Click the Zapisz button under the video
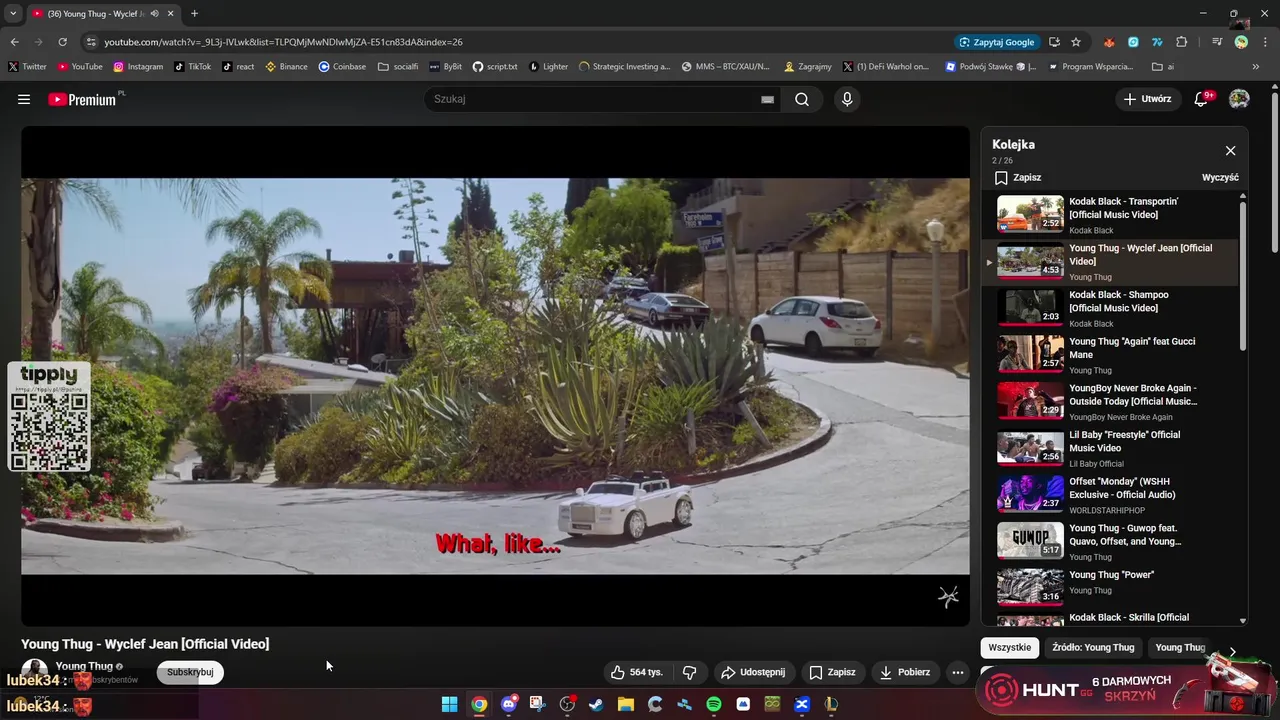This screenshot has height=720, width=1280. (x=832, y=672)
